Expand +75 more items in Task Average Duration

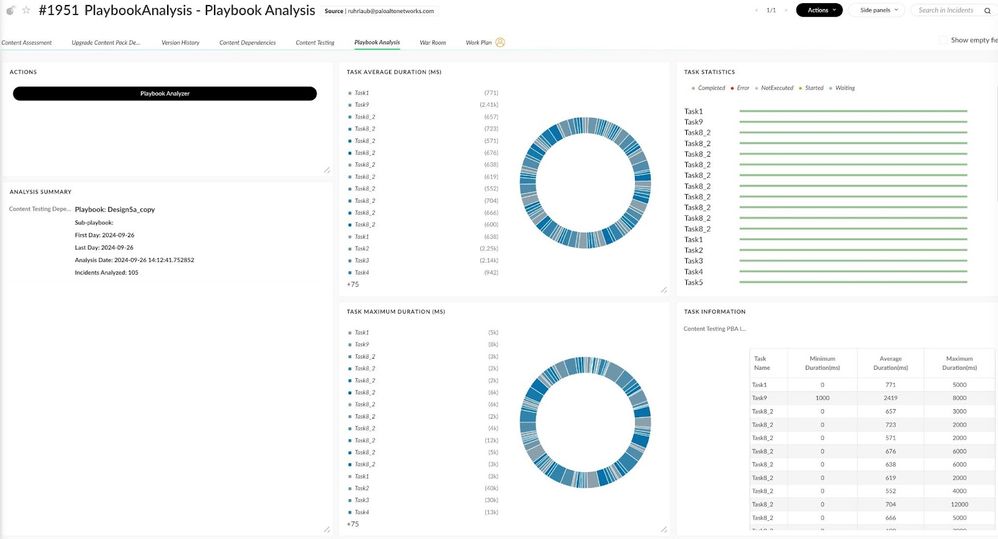tap(353, 284)
